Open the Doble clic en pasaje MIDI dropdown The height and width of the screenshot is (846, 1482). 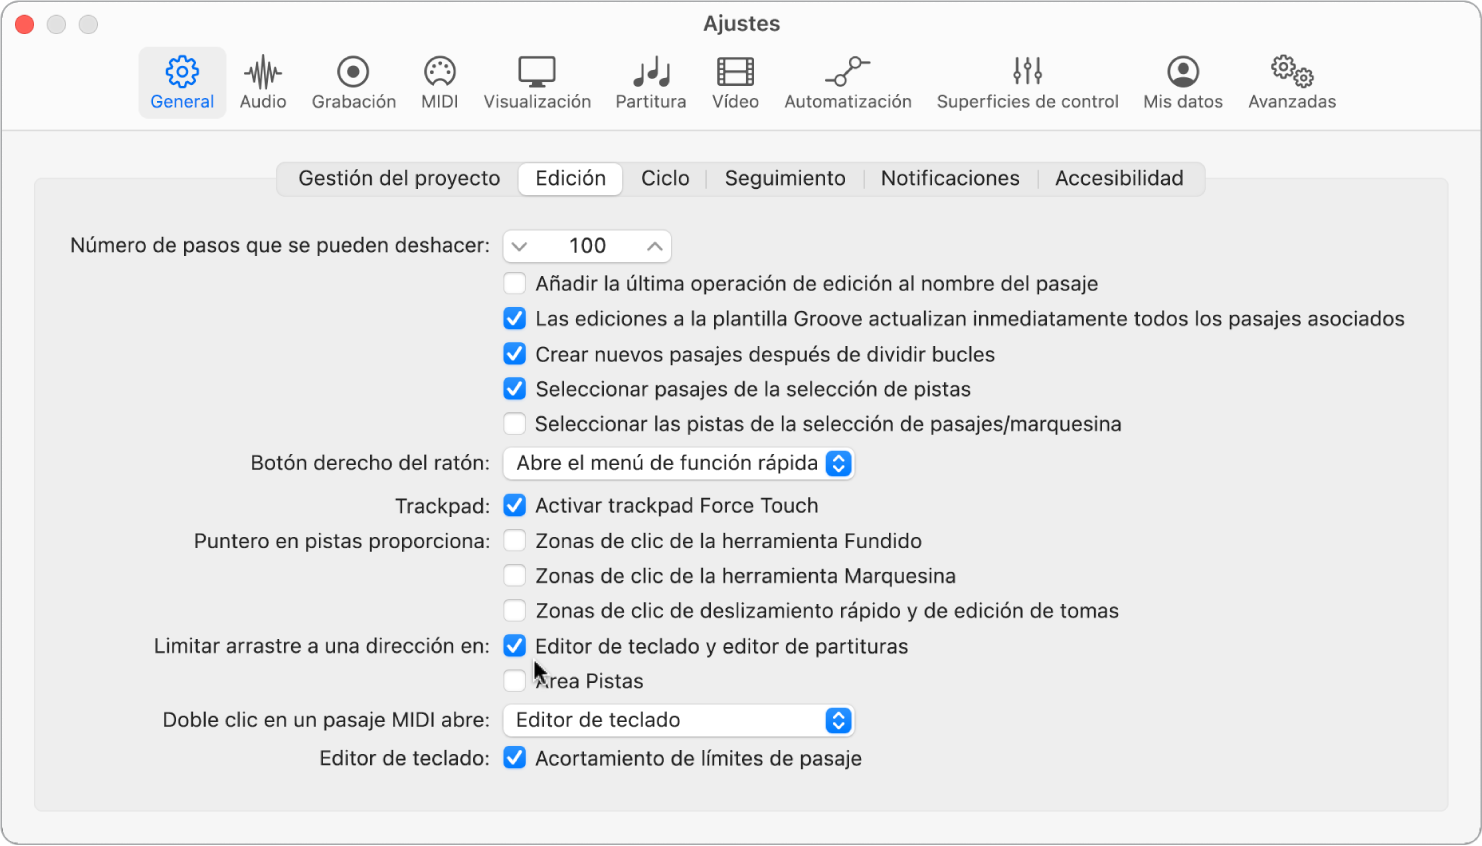point(679,720)
